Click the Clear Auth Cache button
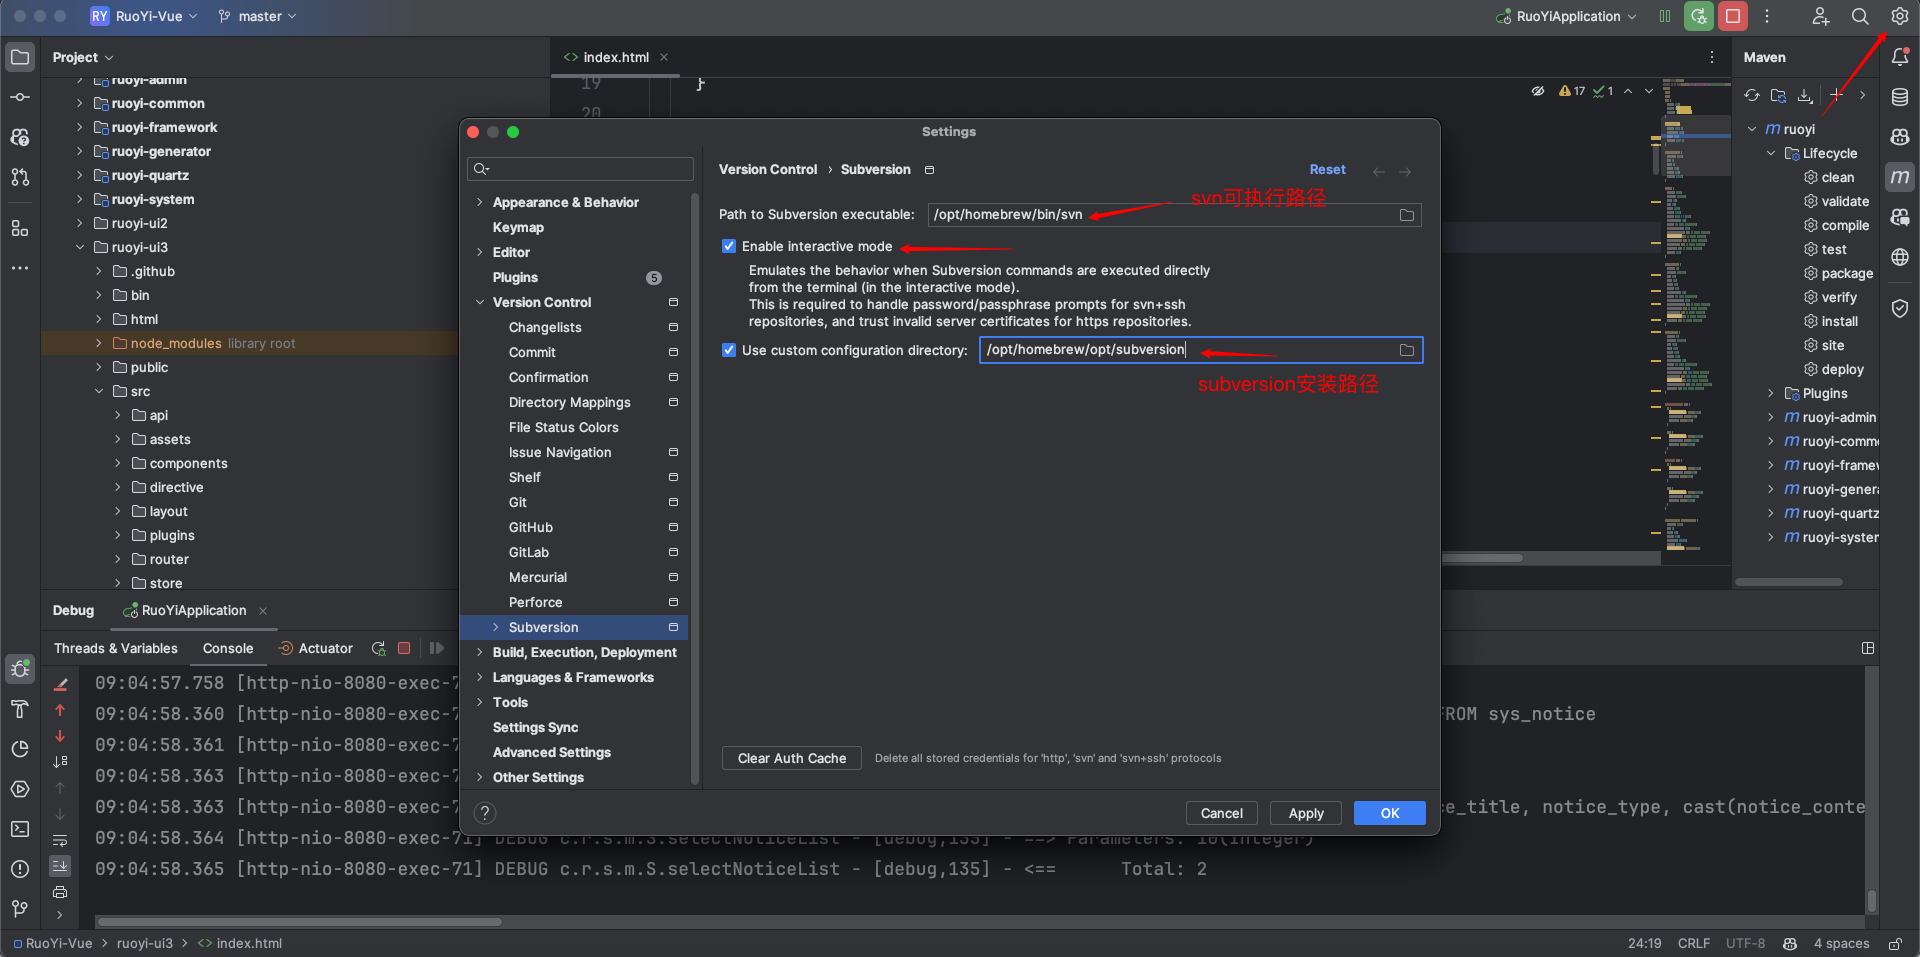 pos(791,758)
